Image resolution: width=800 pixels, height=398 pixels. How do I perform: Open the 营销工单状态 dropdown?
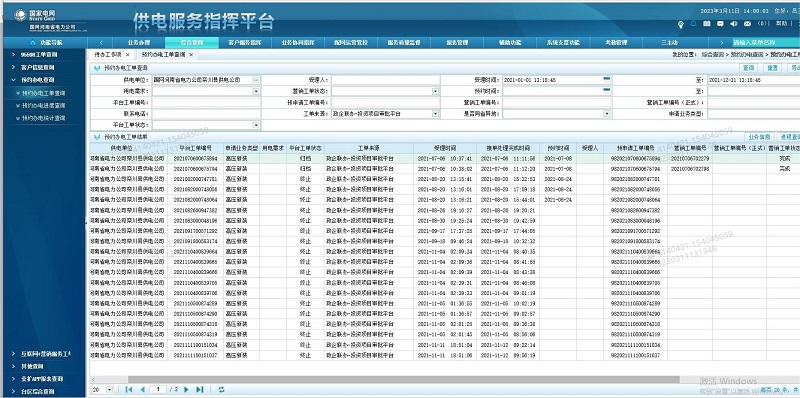(x=435, y=91)
